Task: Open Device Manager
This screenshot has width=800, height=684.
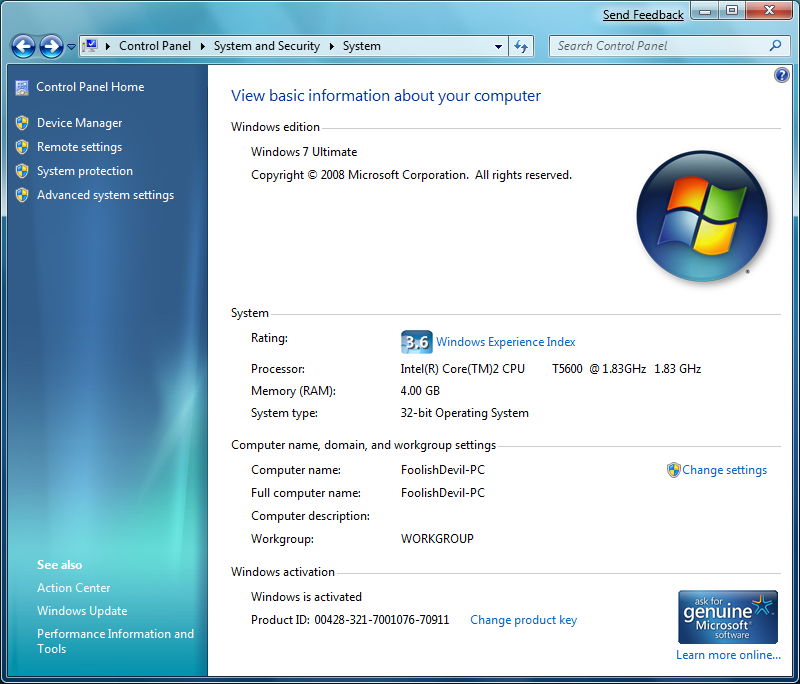Action: point(80,123)
